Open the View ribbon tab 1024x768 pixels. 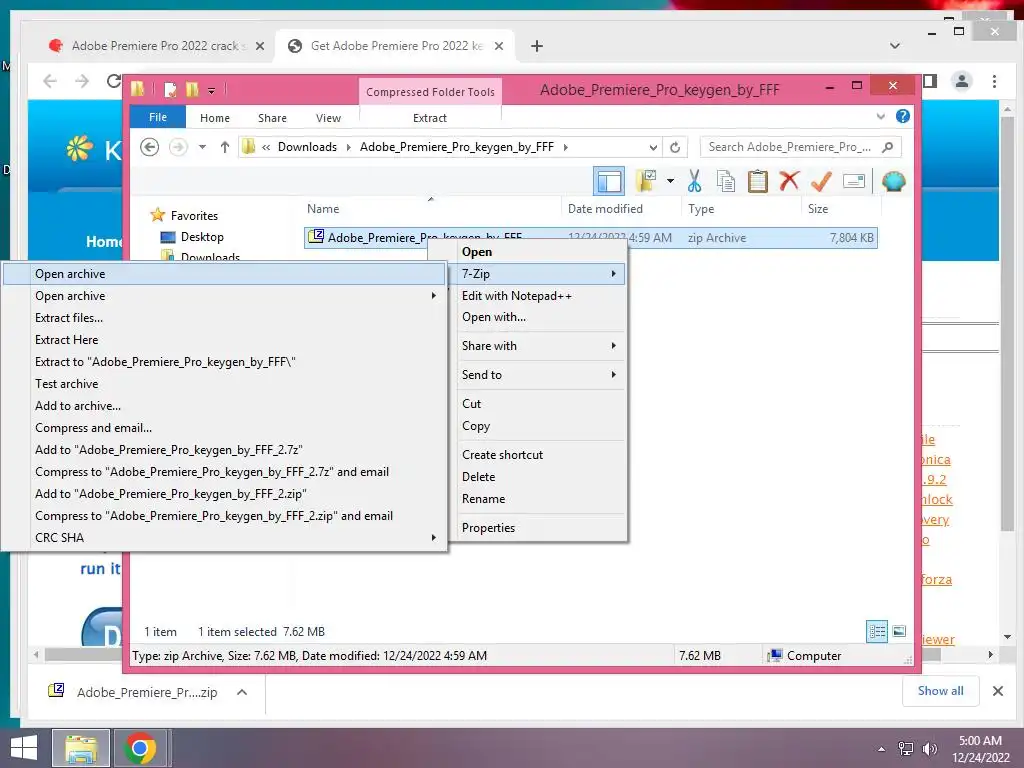pyautogui.click(x=328, y=118)
